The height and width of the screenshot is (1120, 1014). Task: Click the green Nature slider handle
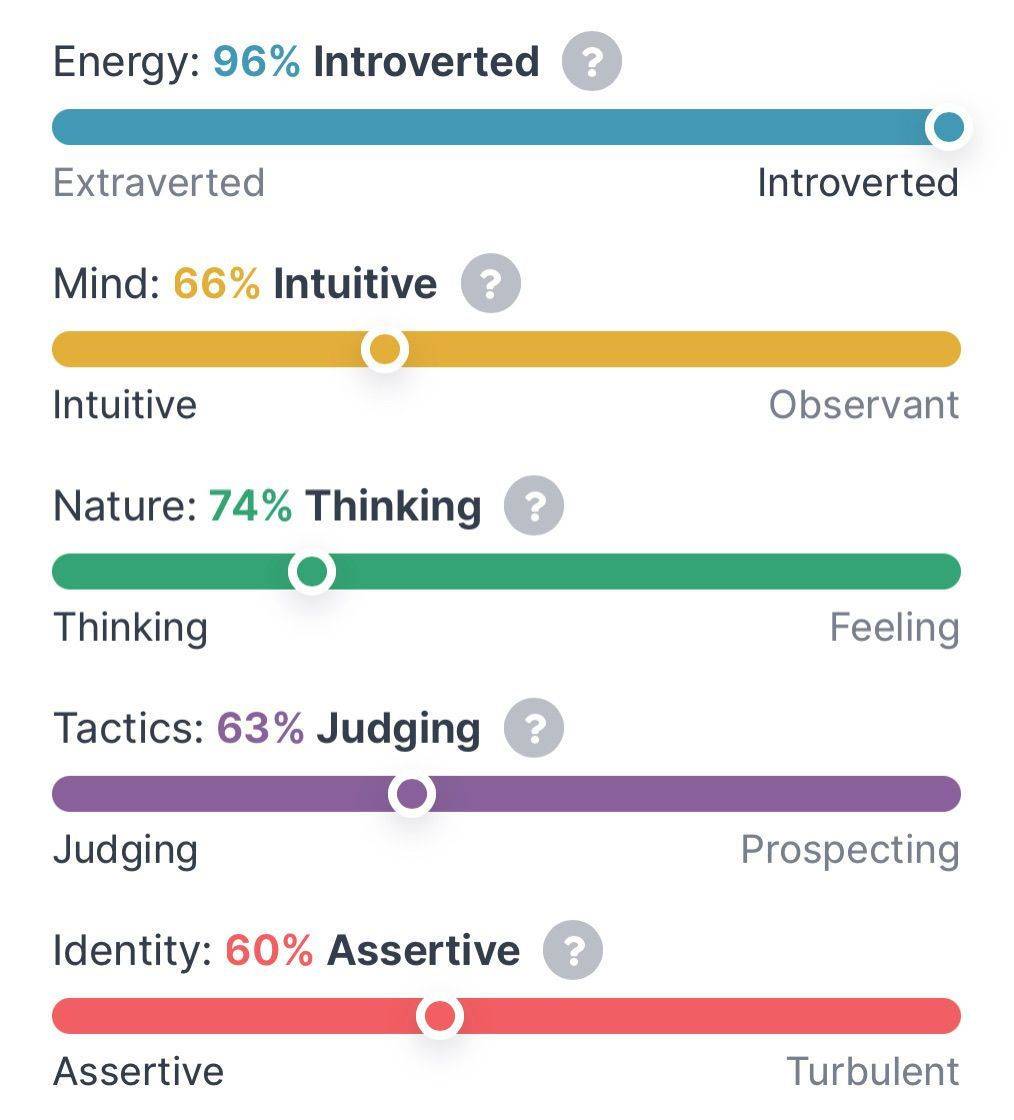click(312, 571)
